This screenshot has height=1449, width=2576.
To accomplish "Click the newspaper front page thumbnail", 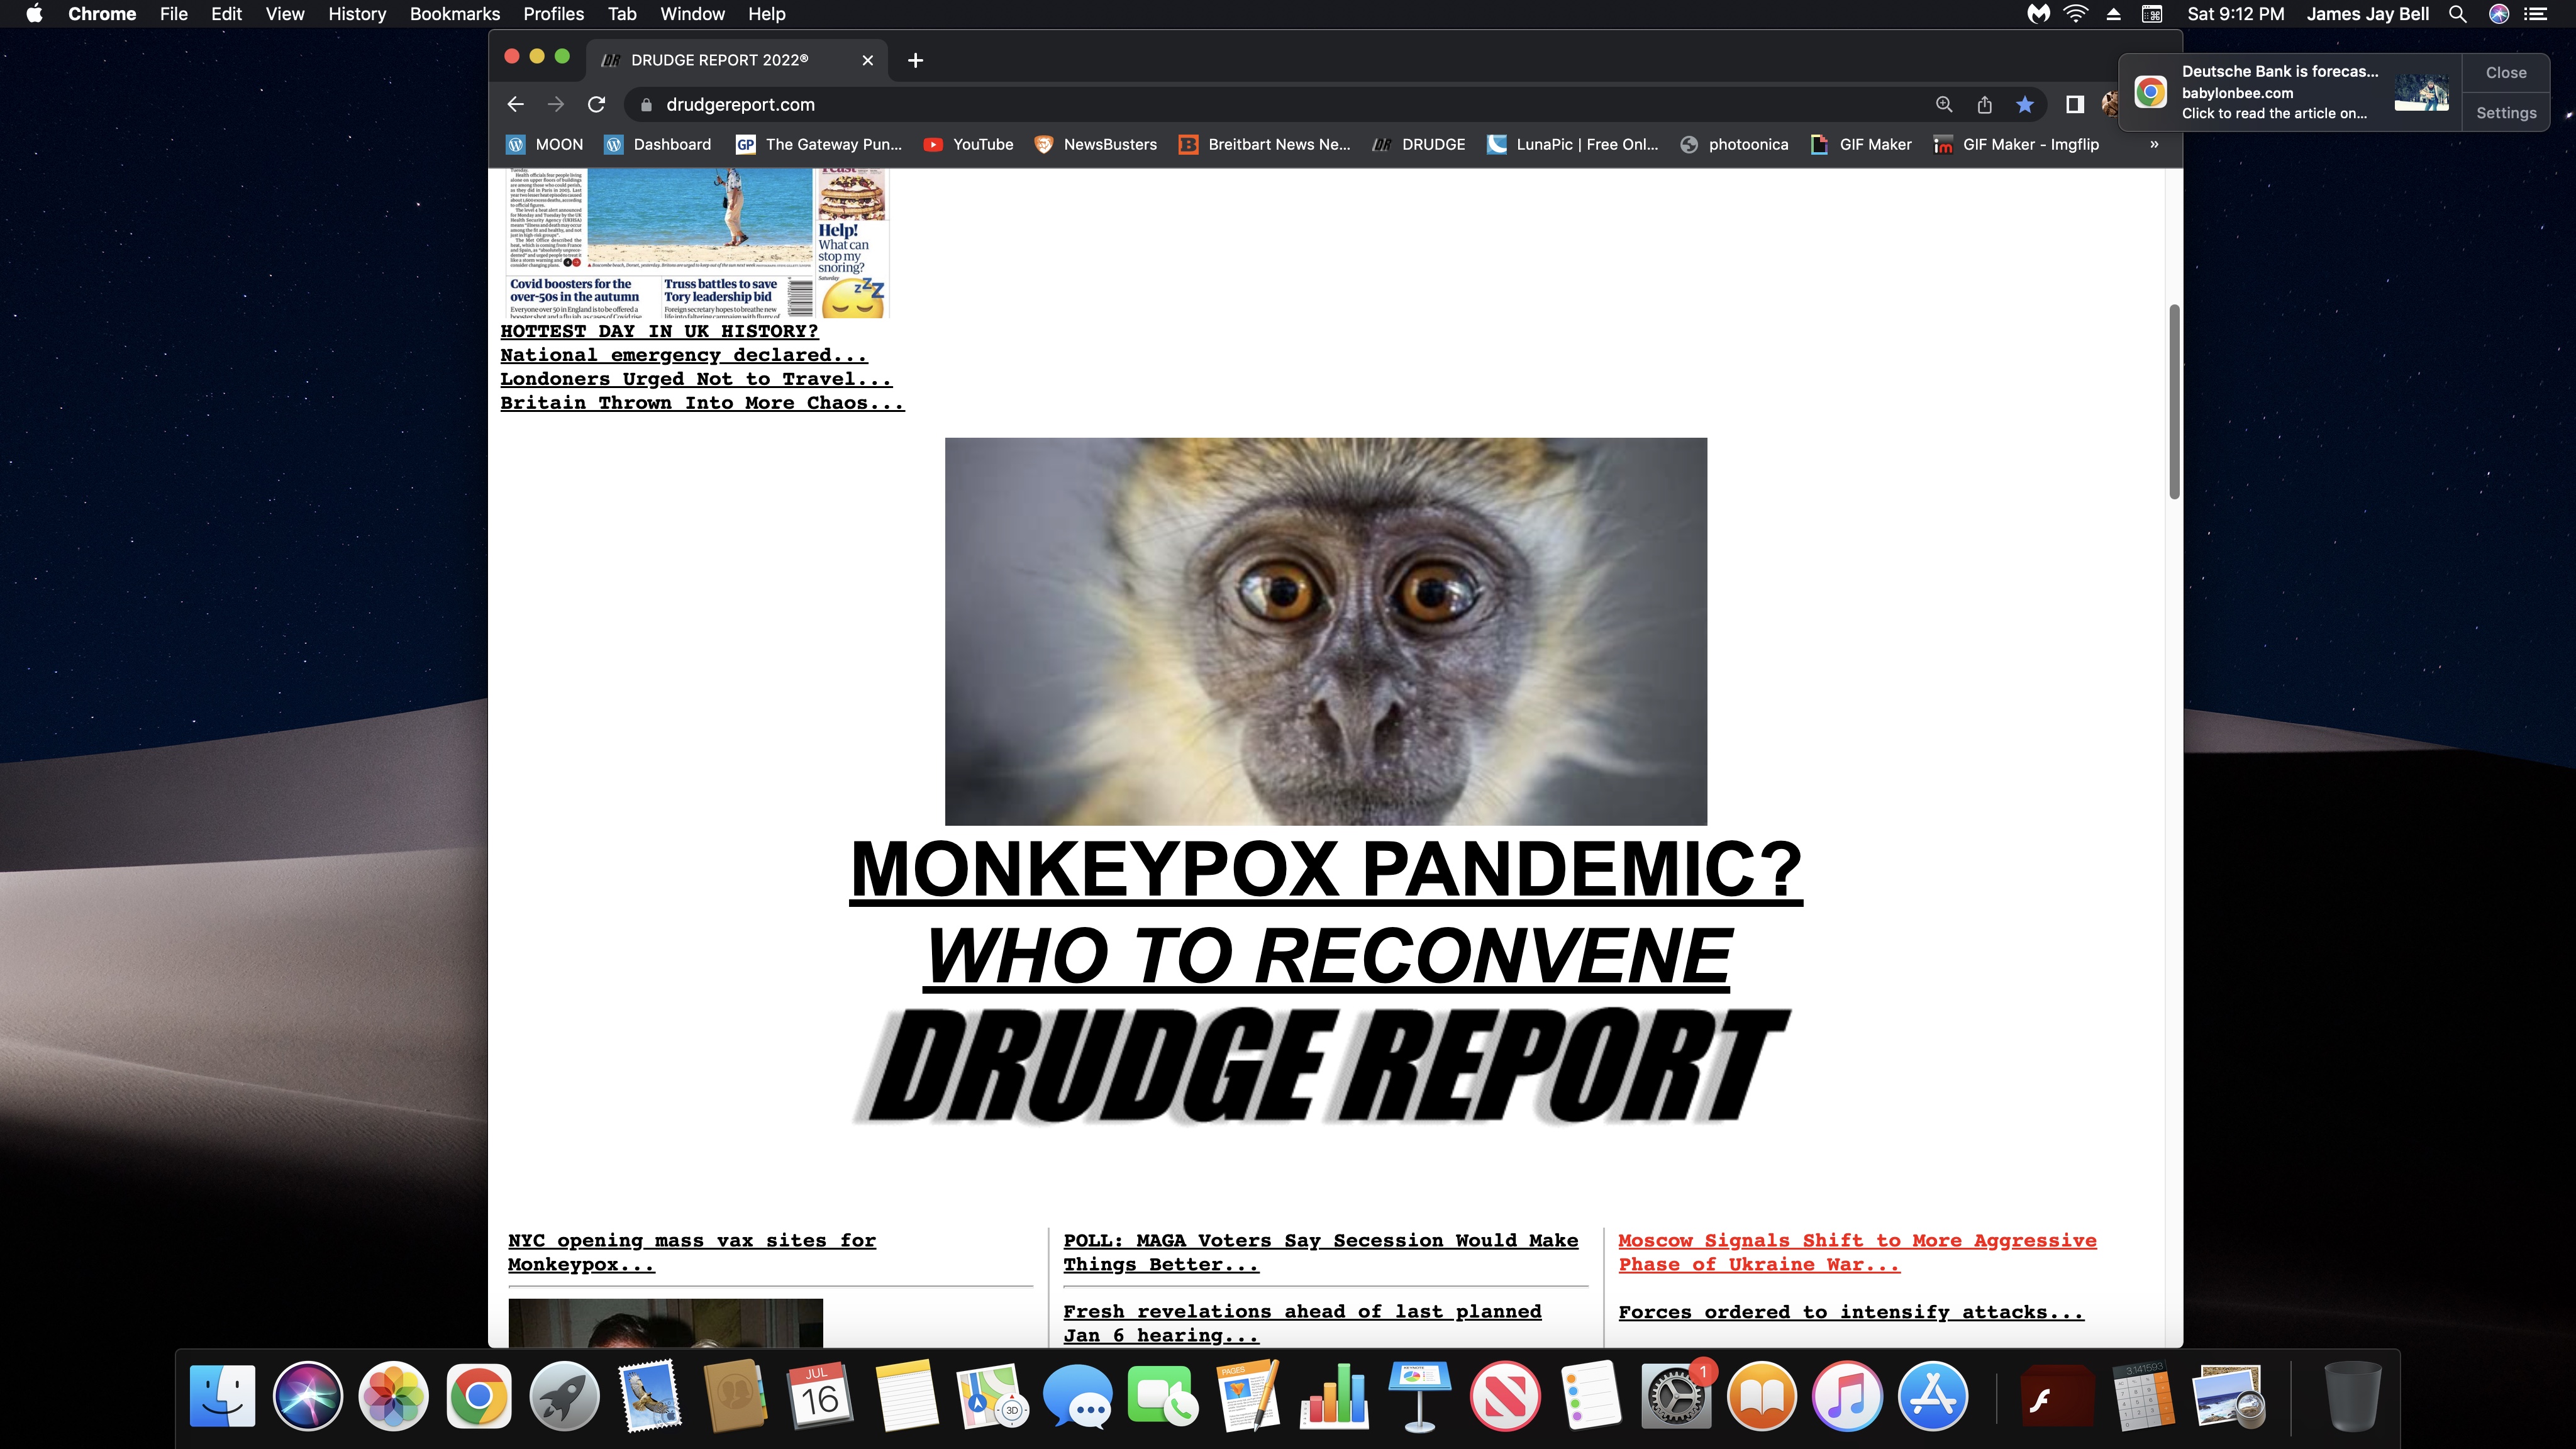I will point(697,243).
